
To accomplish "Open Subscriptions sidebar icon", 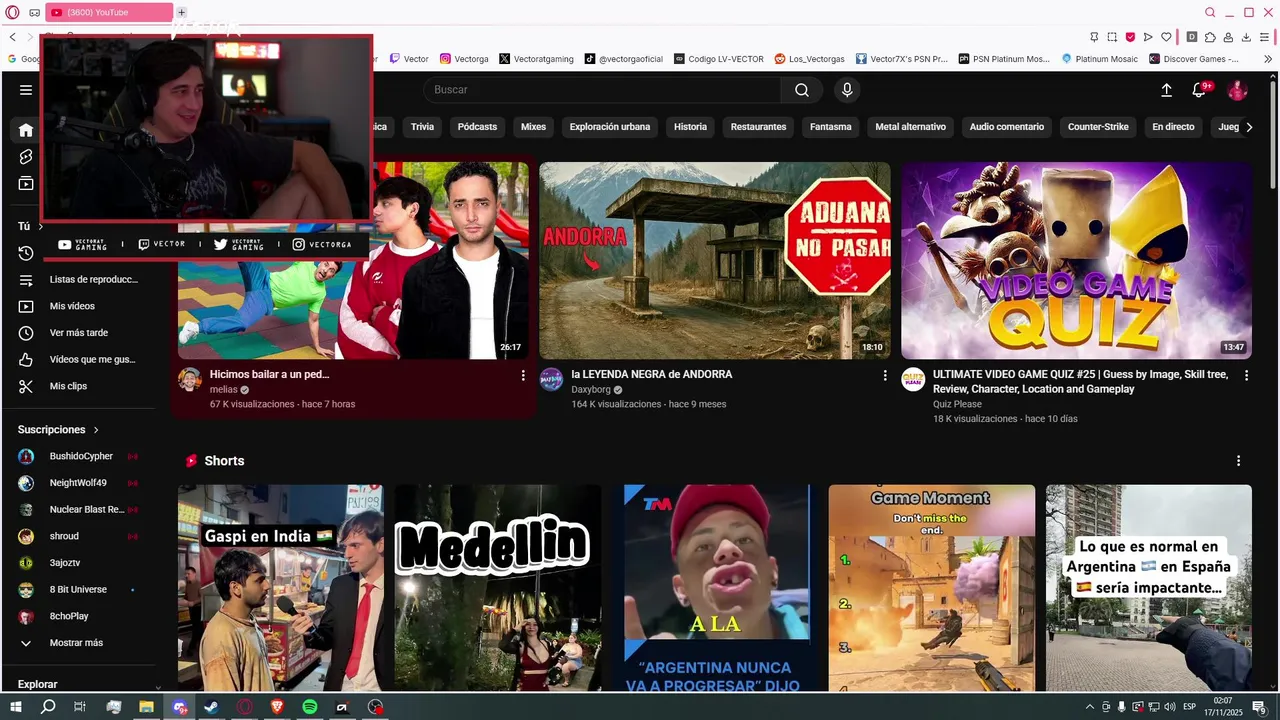I will click(26, 184).
